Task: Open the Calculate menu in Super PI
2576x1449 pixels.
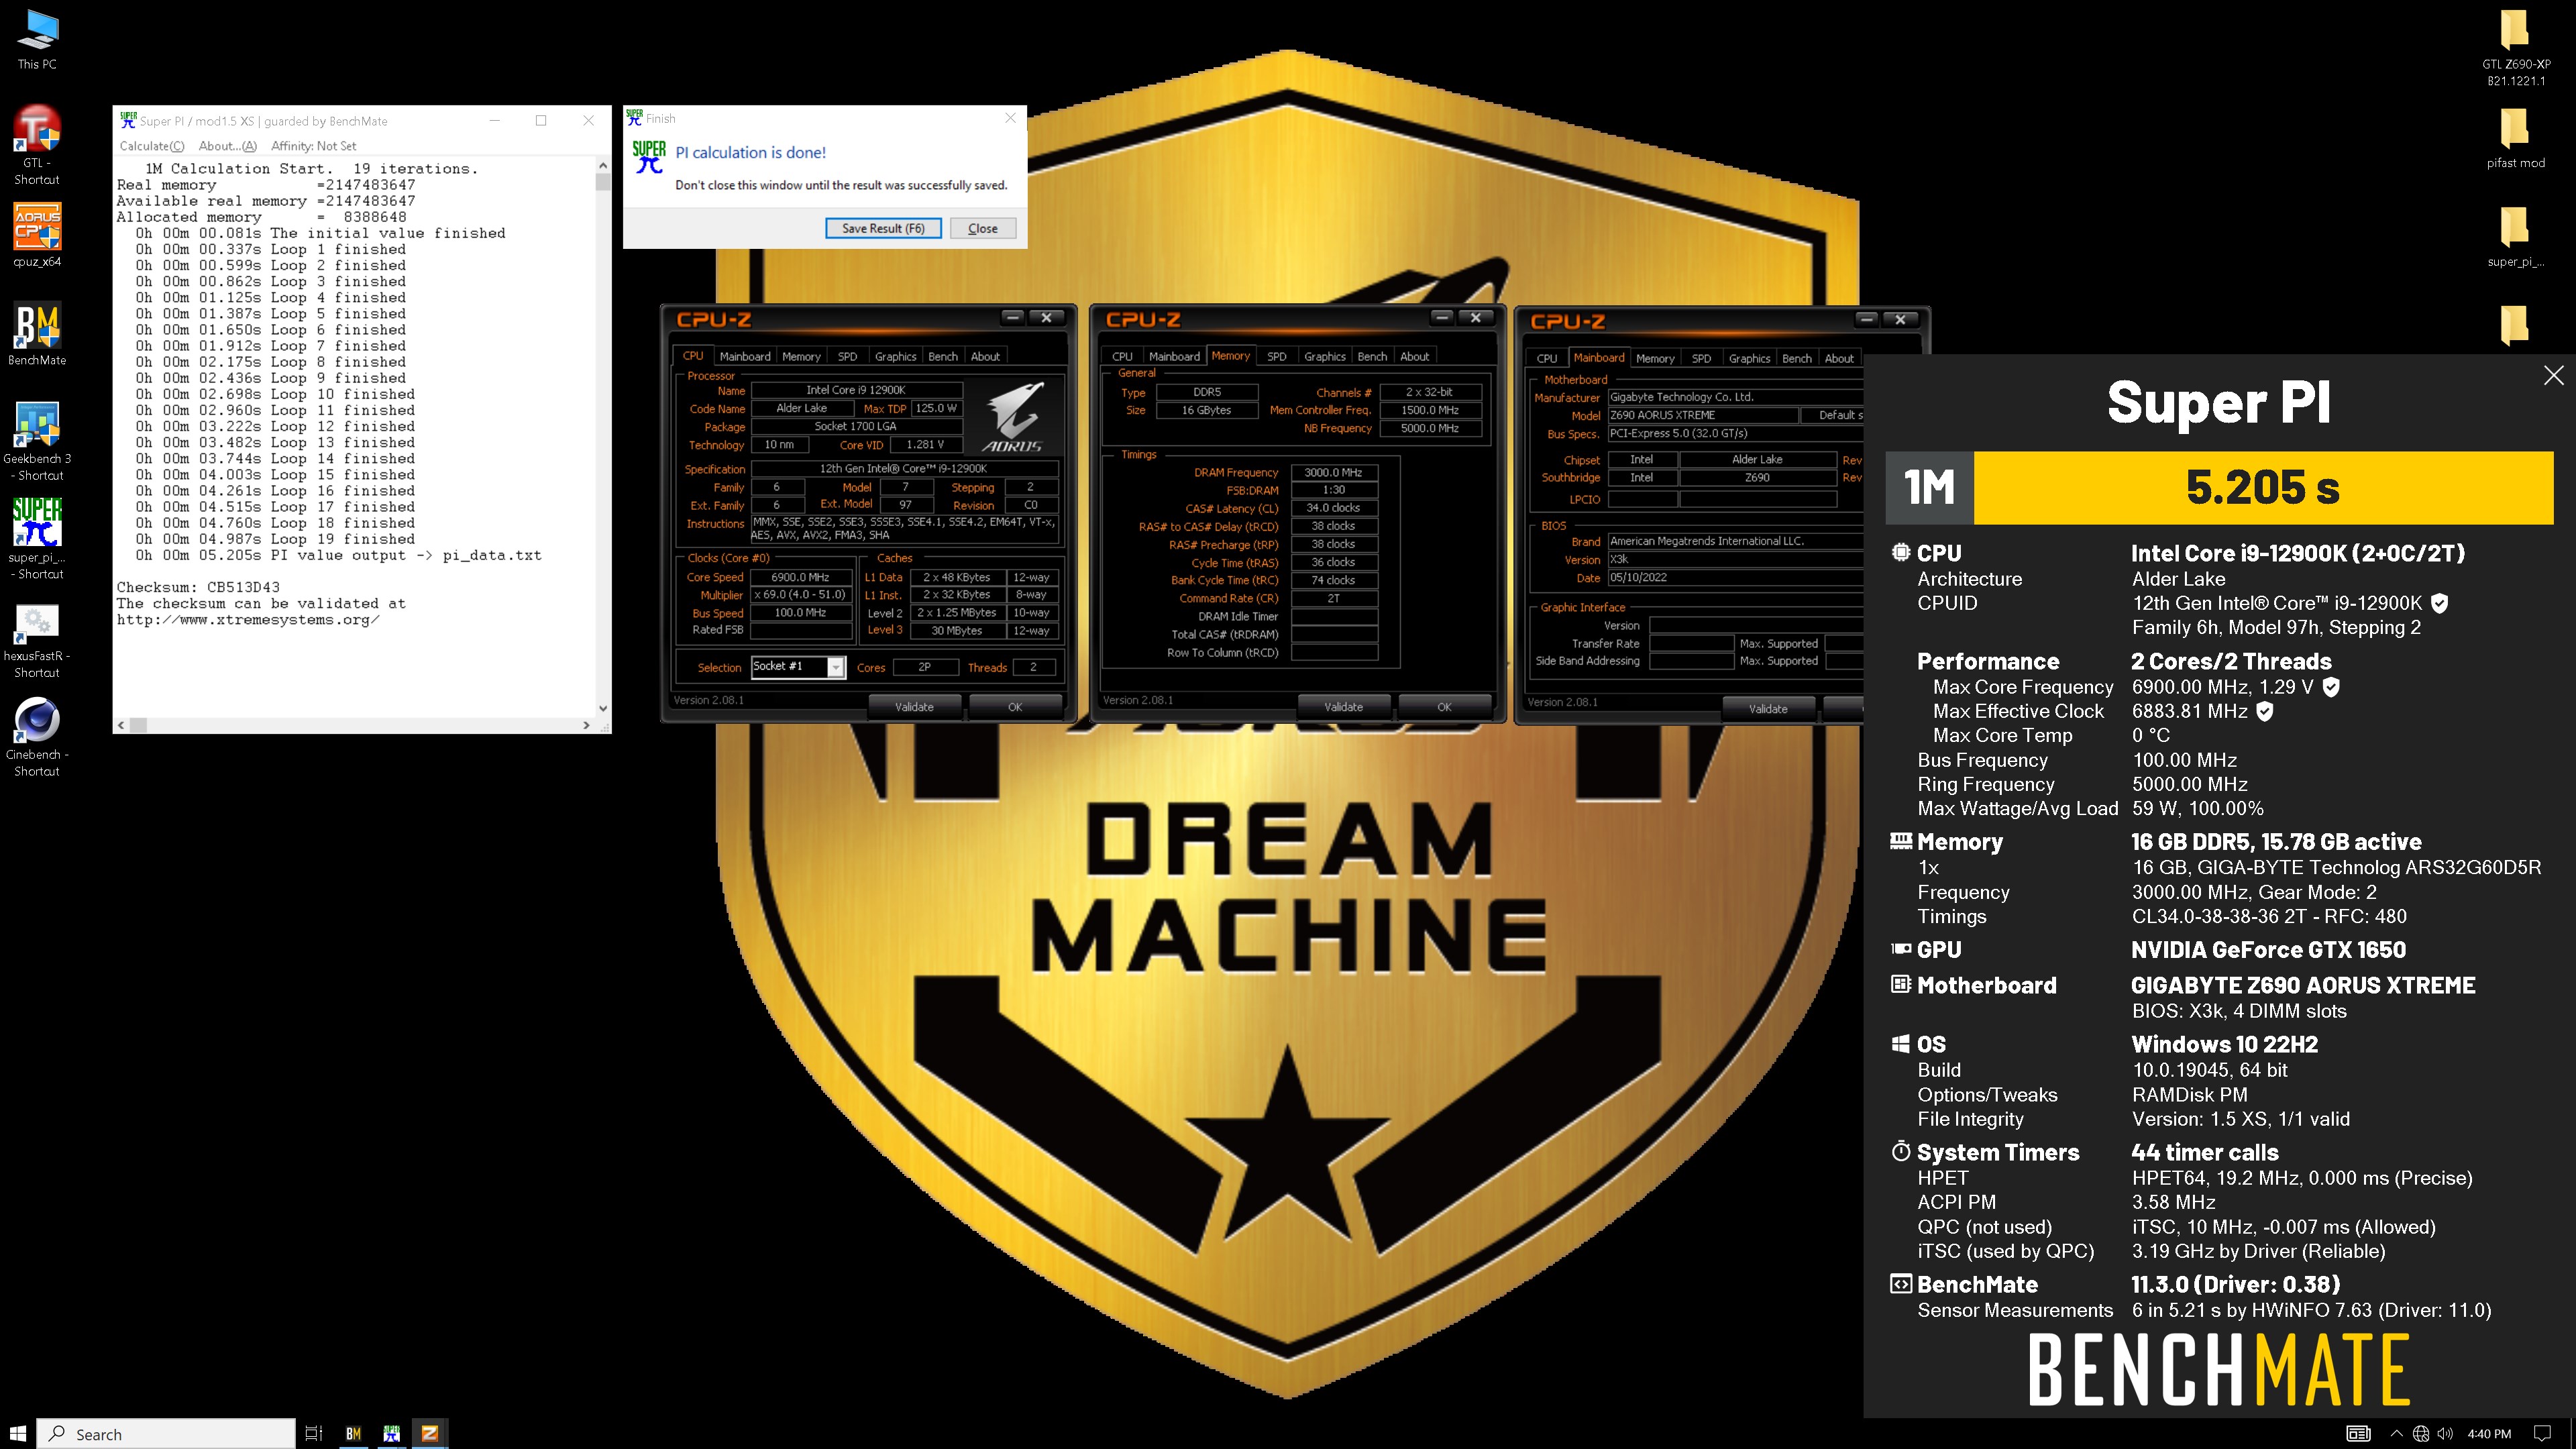Action: pos(152,146)
